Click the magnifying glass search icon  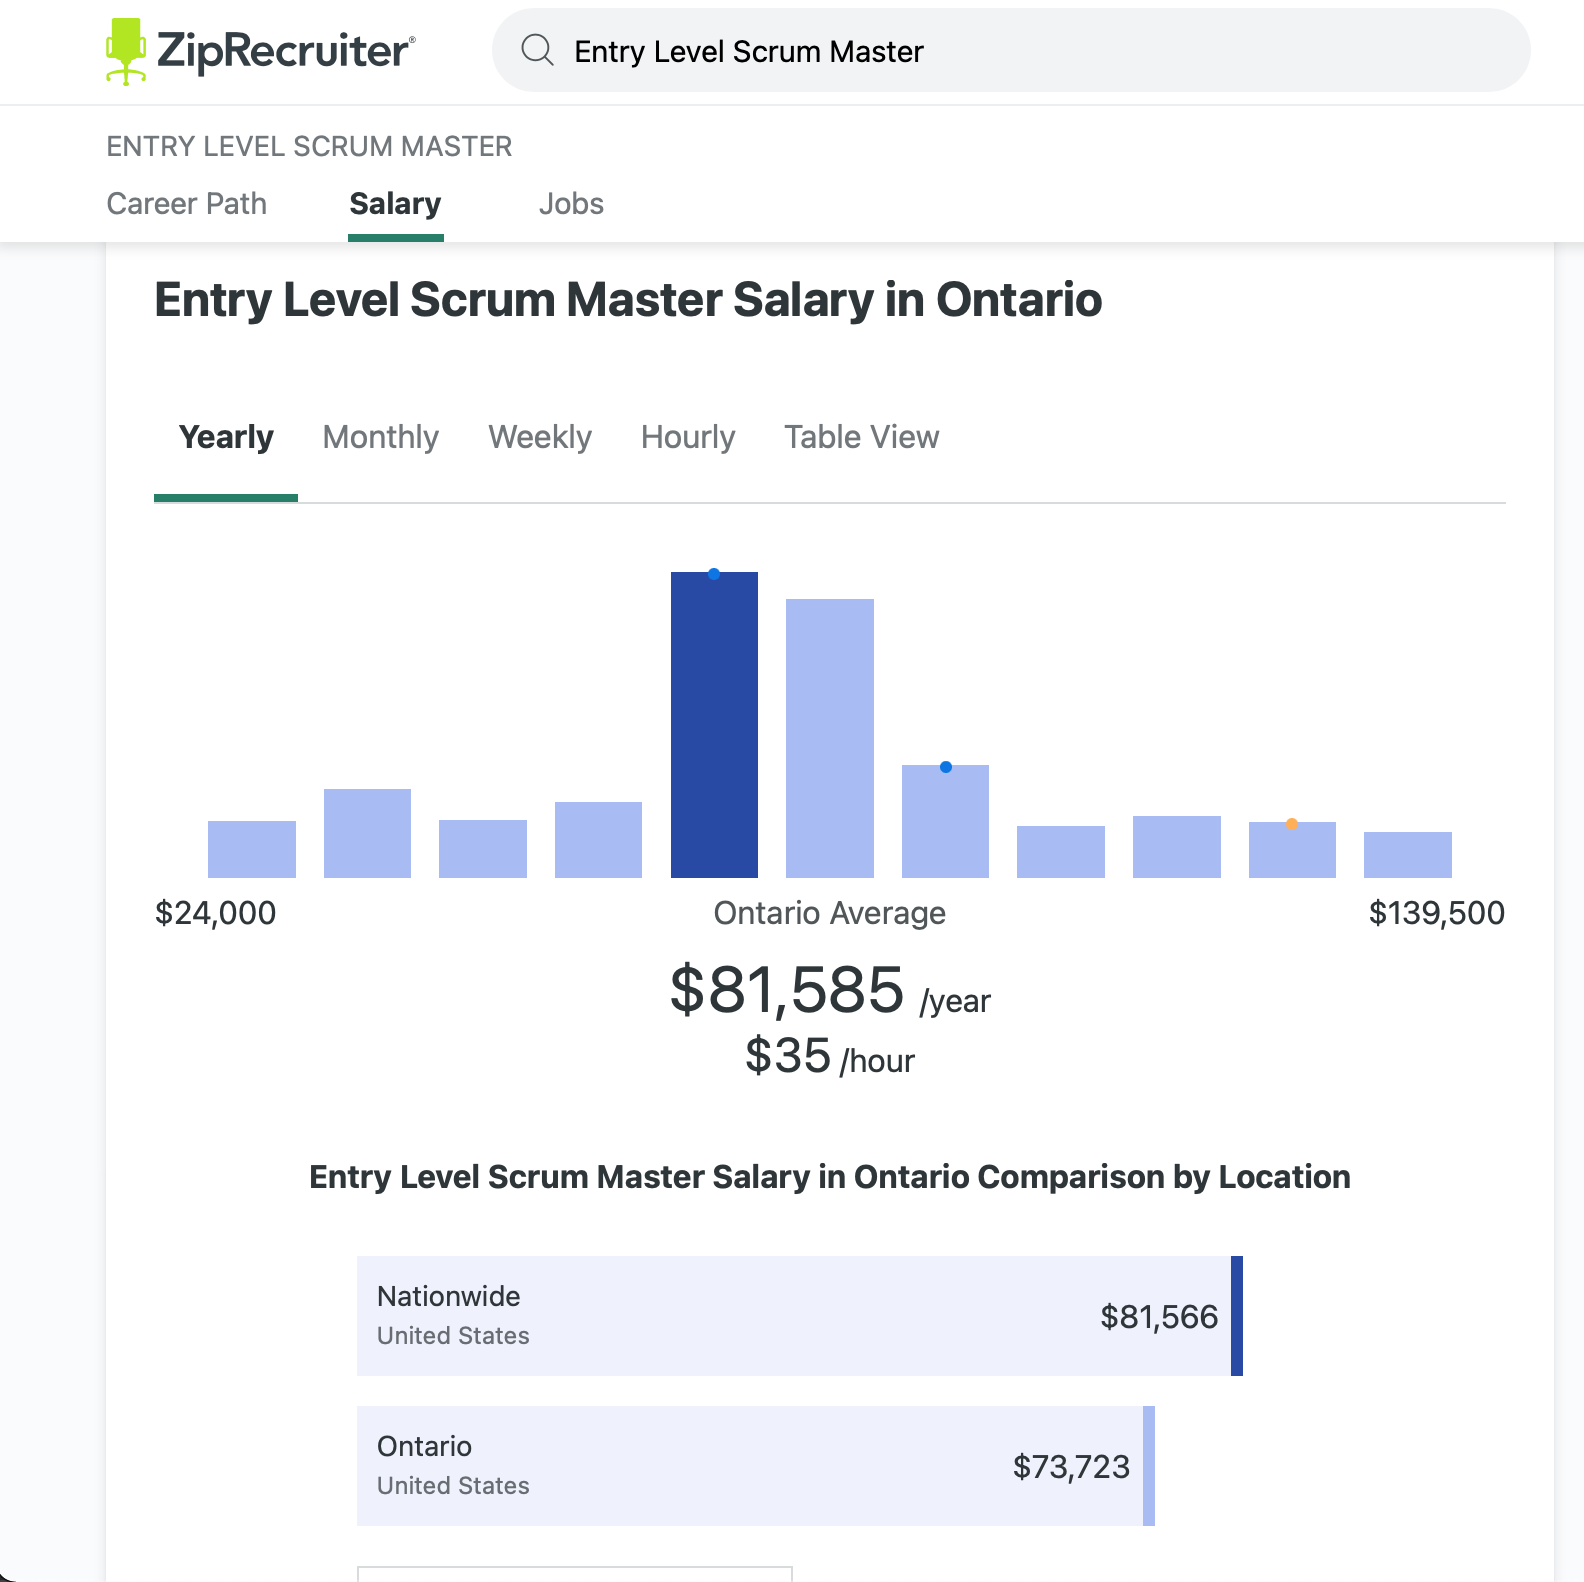click(x=537, y=50)
